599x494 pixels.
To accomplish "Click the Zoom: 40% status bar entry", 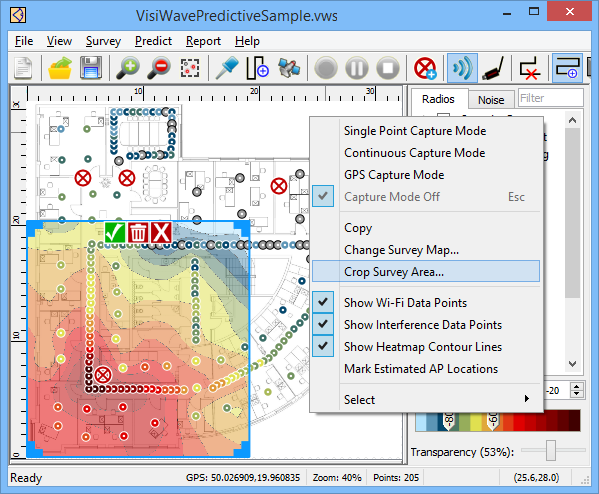I will click(x=337, y=478).
